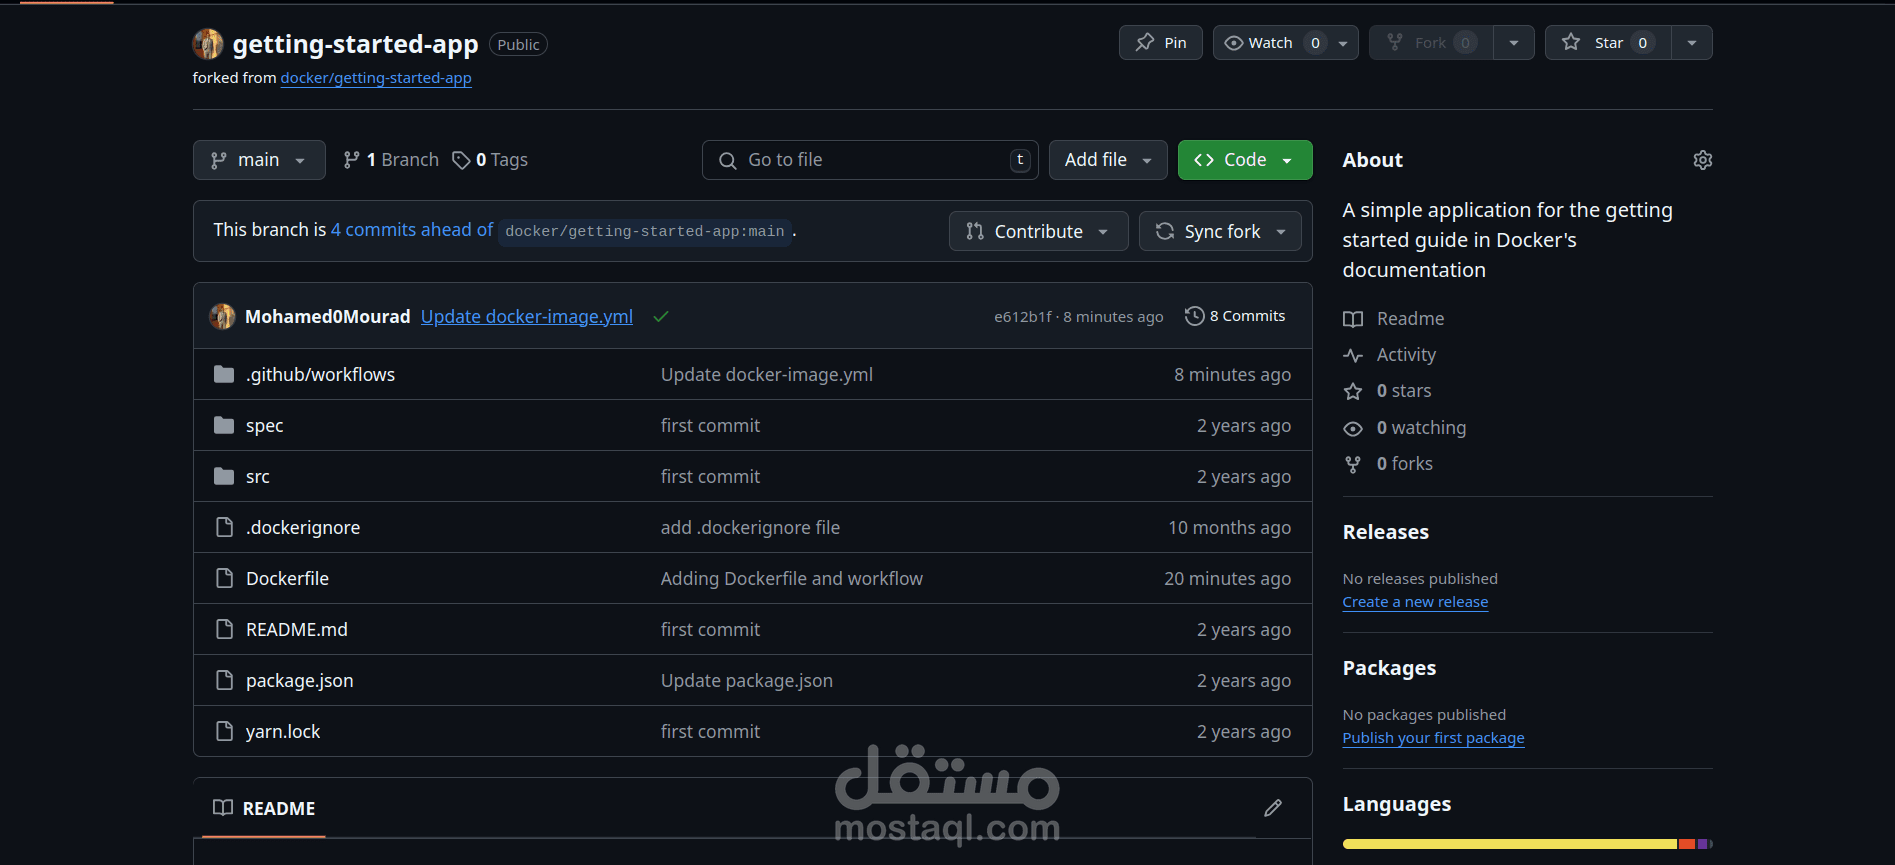Click the getting-started-app repository title
The height and width of the screenshot is (865, 1895).
355,44
